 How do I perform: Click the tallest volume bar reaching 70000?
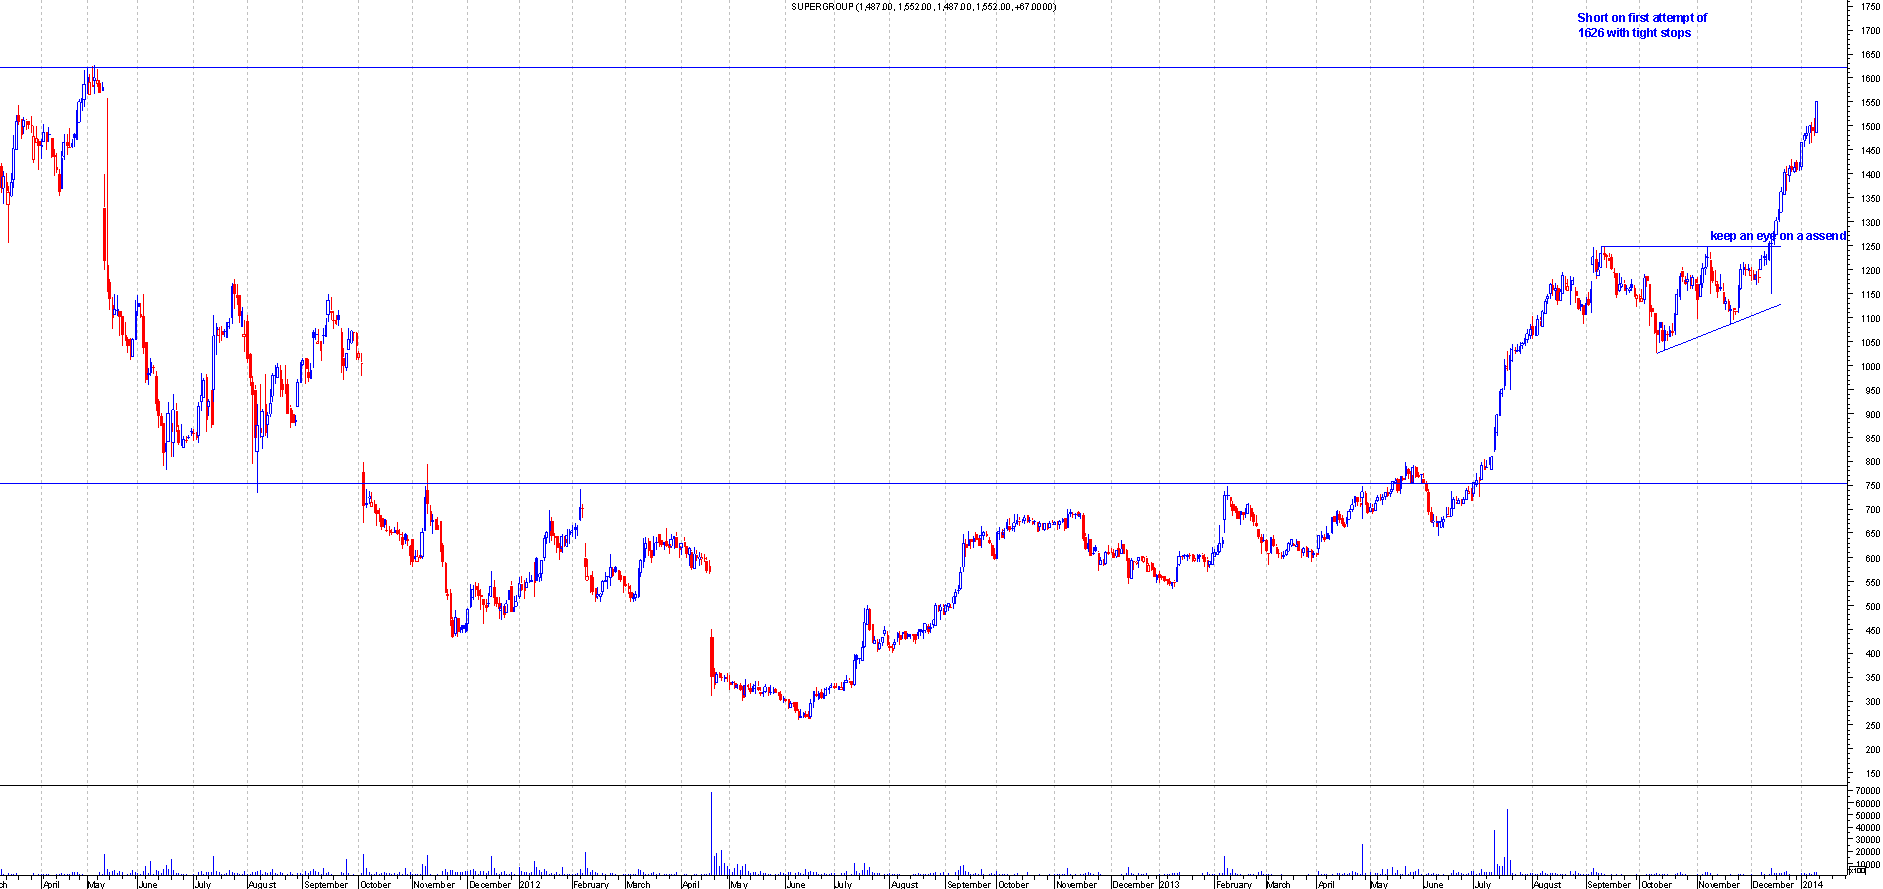711,830
